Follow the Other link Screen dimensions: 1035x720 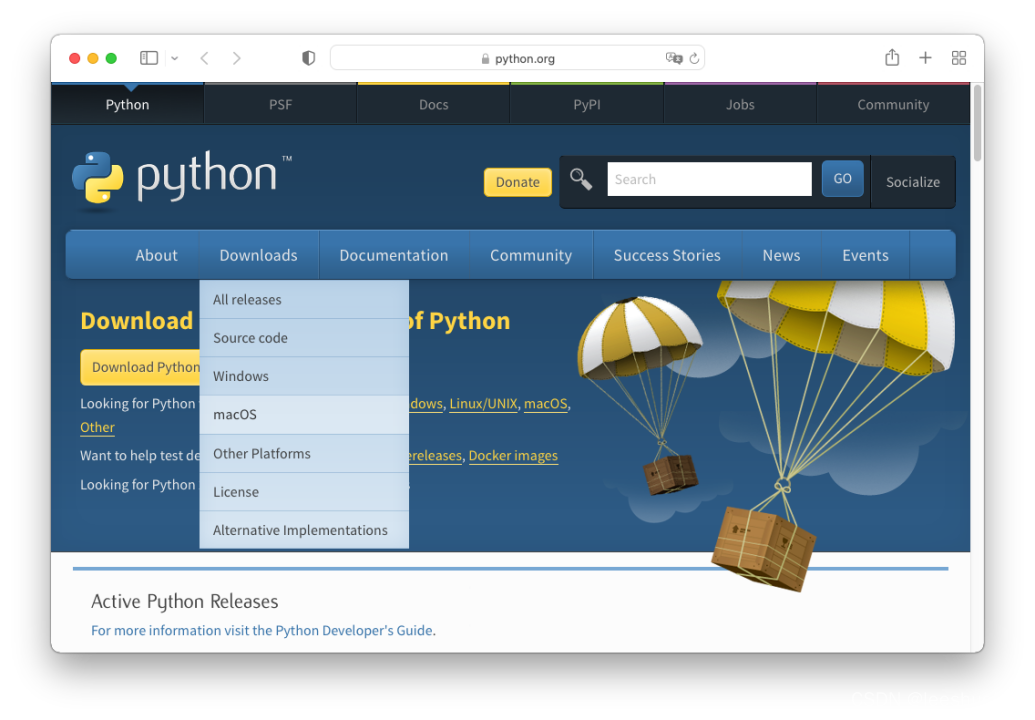click(x=98, y=427)
